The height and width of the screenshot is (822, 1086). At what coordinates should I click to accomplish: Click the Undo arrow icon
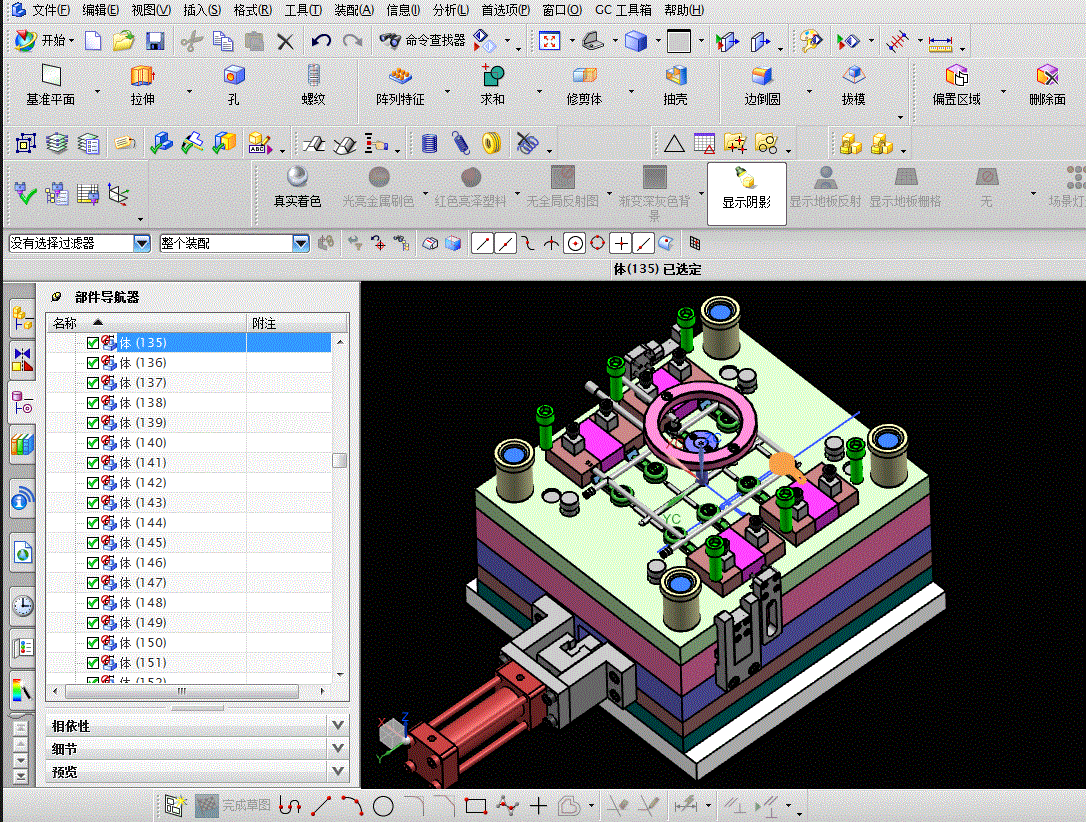tap(321, 41)
